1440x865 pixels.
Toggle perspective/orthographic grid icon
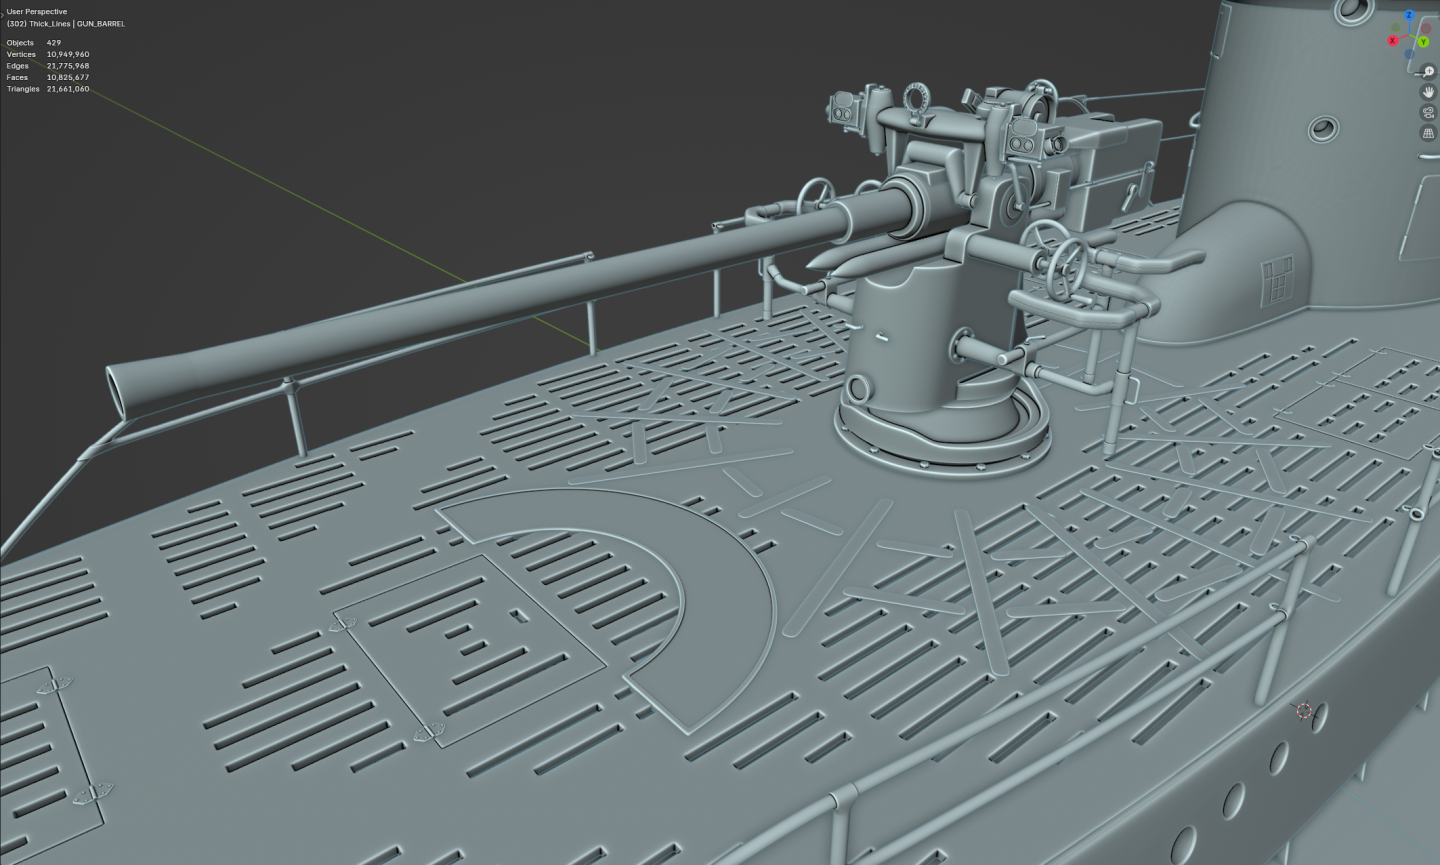pos(1429,133)
